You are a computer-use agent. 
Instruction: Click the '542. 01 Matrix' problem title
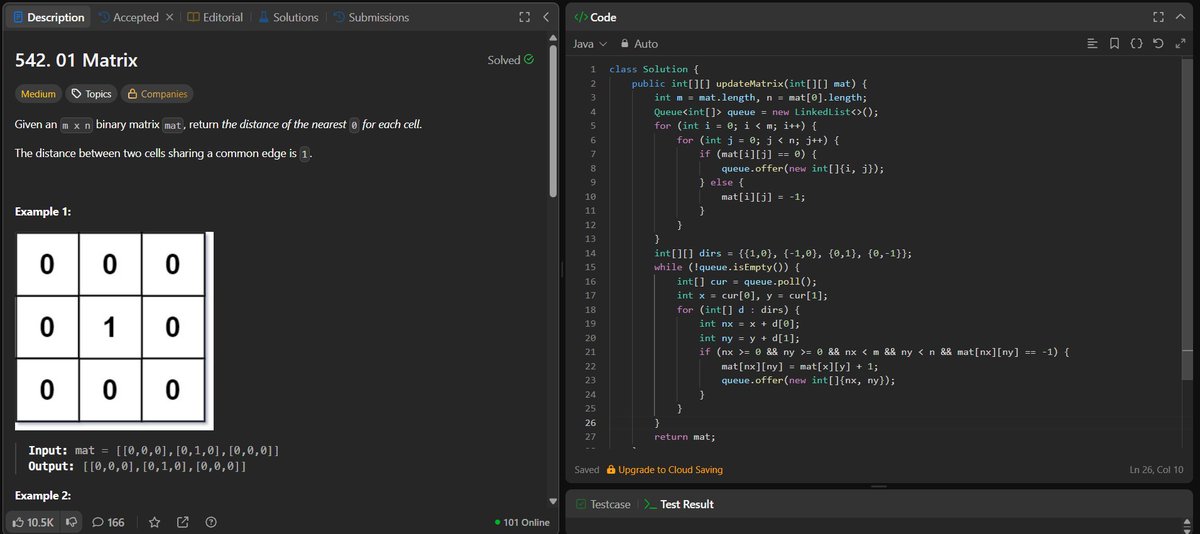tap(76, 60)
